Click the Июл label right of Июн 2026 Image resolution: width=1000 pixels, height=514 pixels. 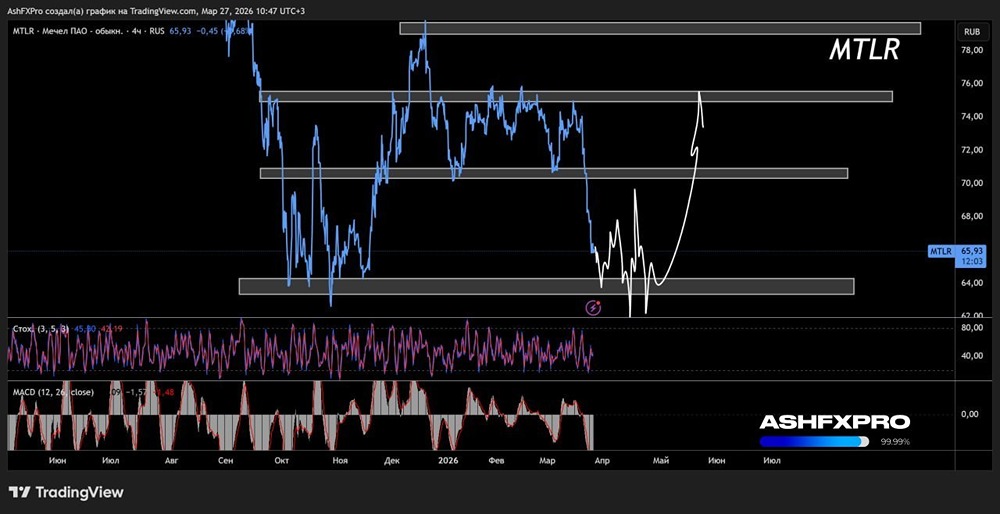coord(771,460)
